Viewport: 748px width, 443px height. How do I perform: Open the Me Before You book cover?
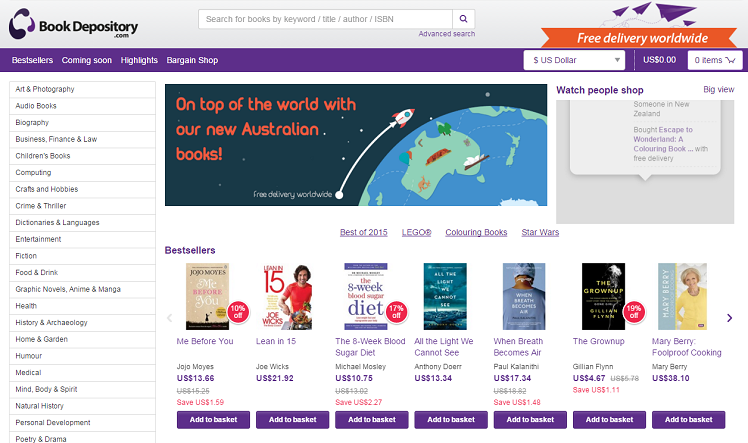pos(207,296)
